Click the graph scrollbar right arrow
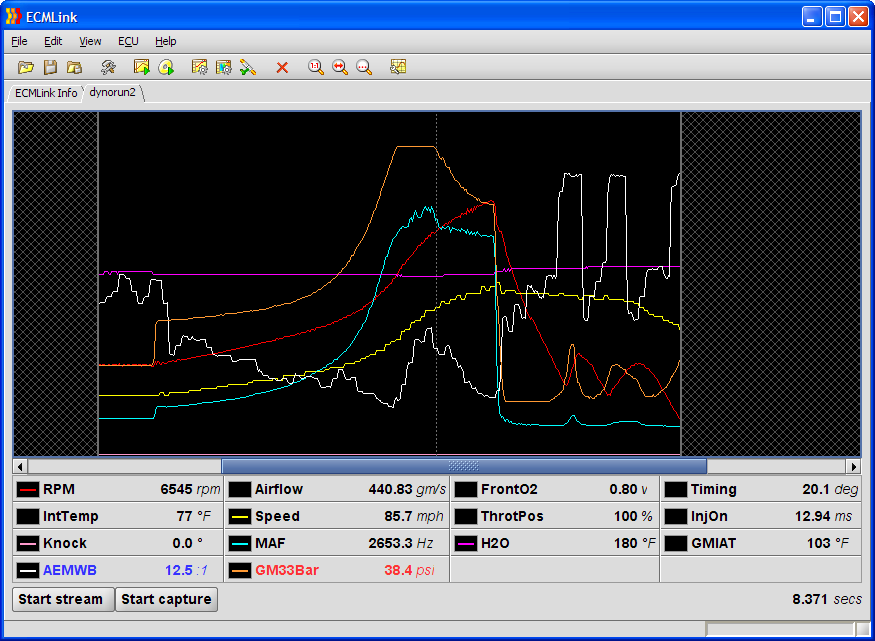The width and height of the screenshot is (875, 641). click(x=853, y=466)
